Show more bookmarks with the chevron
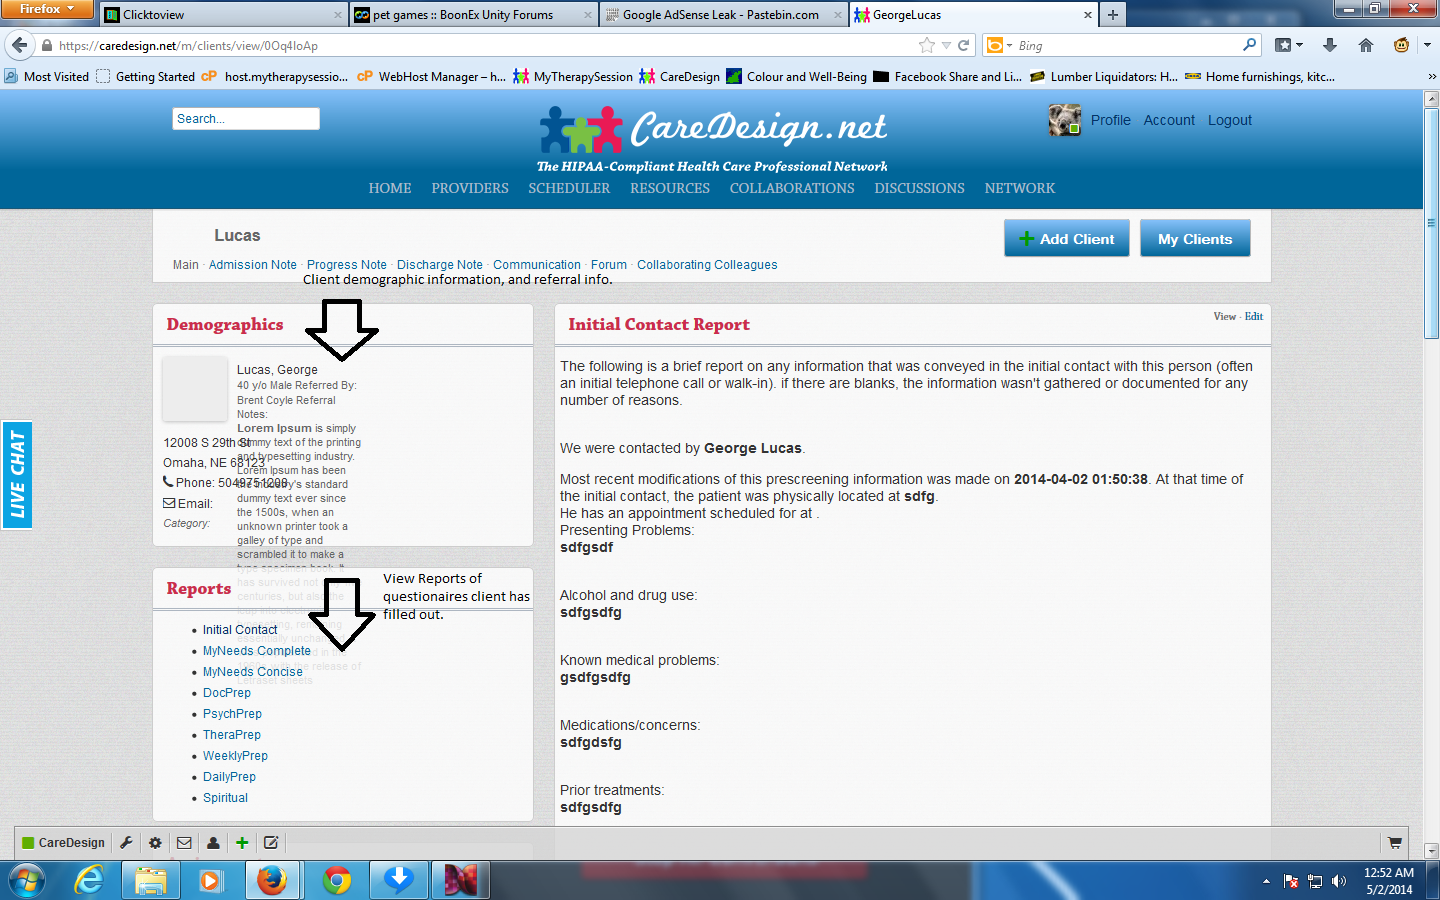Viewport: 1440px width, 900px height. click(1432, 77)
